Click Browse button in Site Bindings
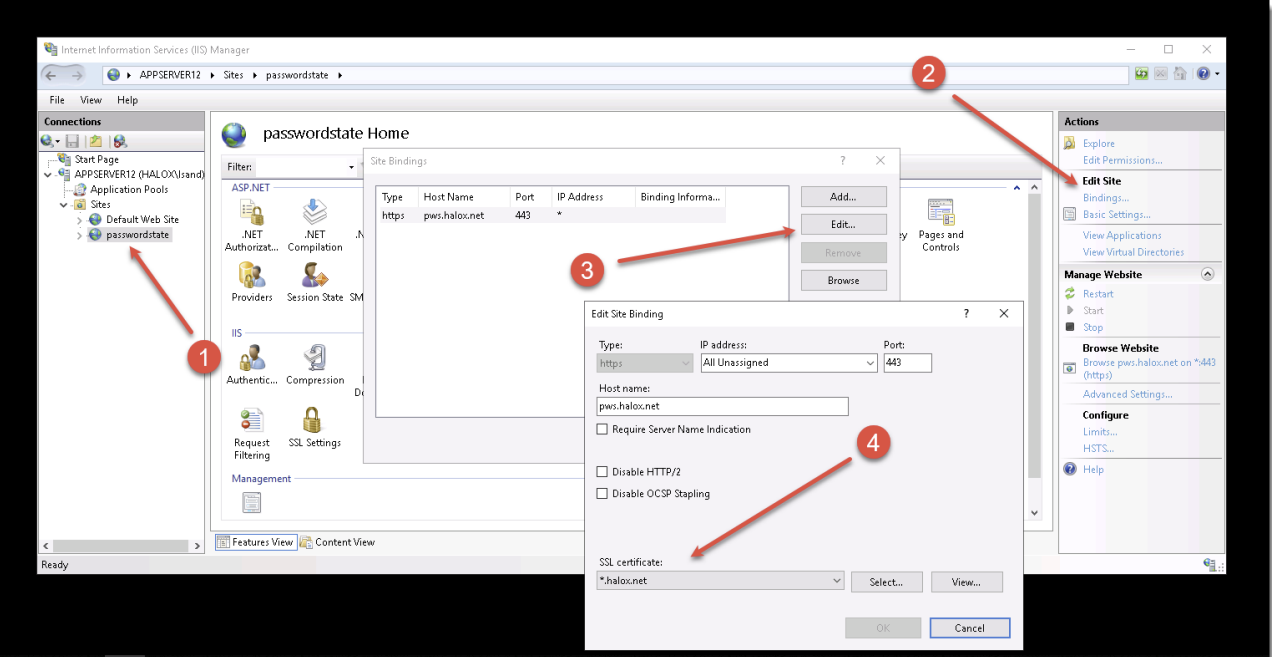 click(x=843, y=281)
